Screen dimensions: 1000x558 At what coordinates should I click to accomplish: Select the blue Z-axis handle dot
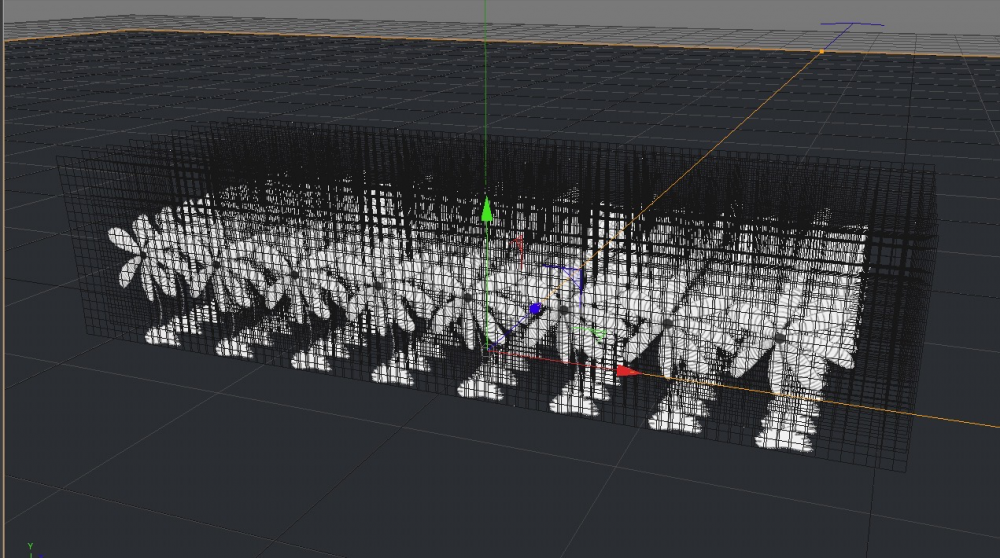[x=535, y=309]
